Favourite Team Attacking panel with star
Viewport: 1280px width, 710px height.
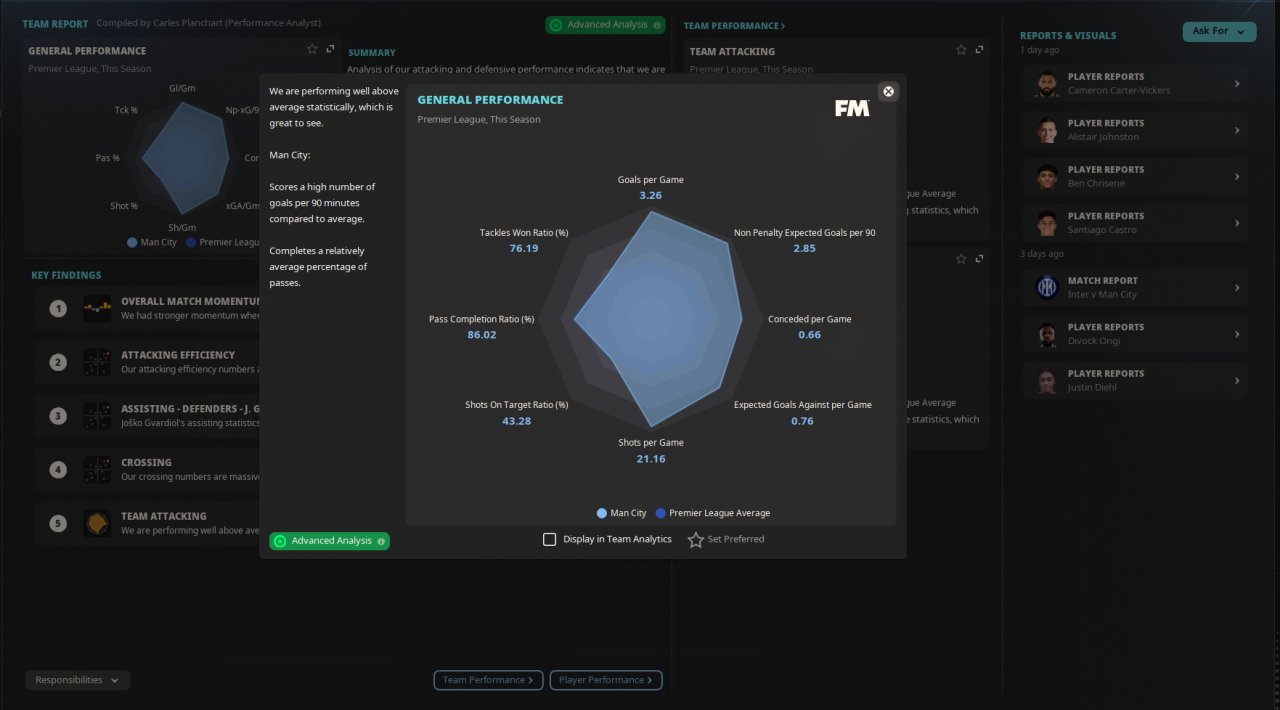coord(961,50)
